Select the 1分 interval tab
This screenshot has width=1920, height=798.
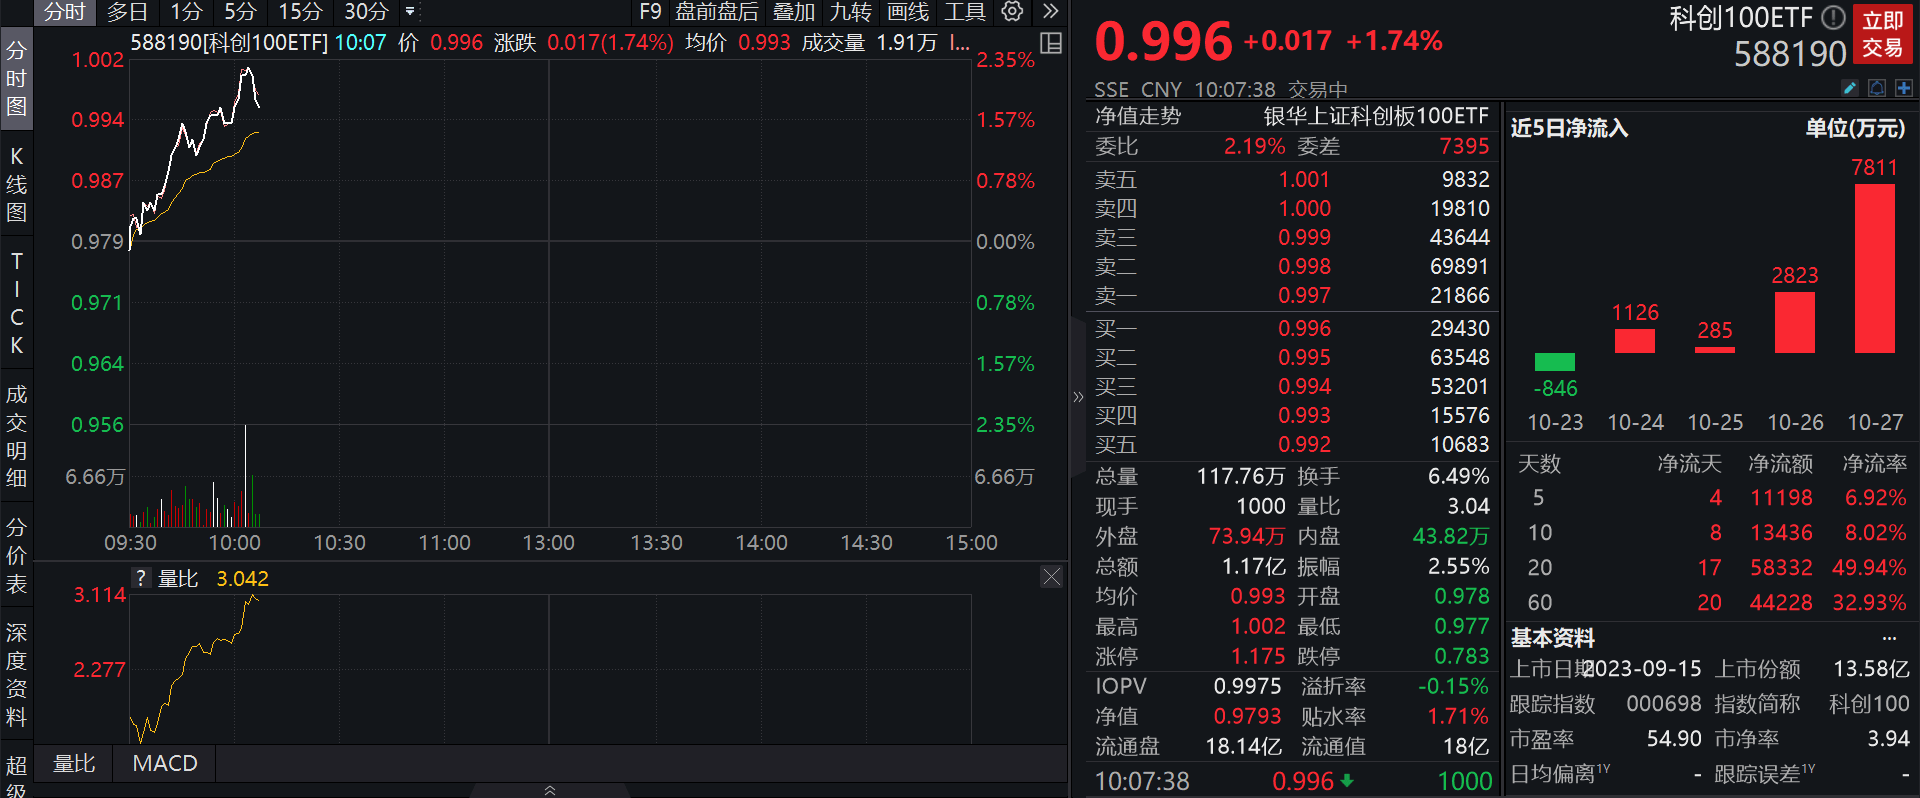click(x=186, y=12)
